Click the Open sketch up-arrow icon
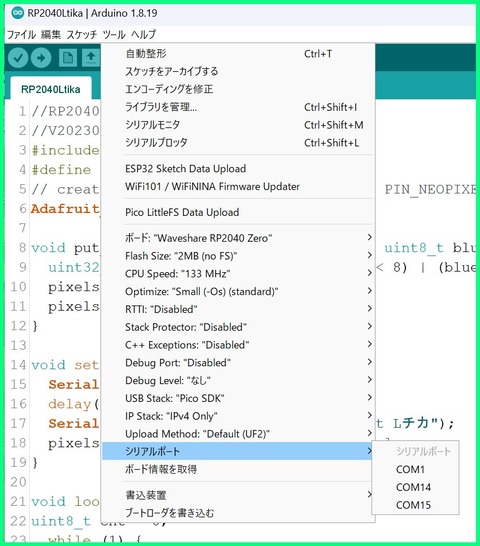This screenshot has height=546, width=480. point(91,58)
